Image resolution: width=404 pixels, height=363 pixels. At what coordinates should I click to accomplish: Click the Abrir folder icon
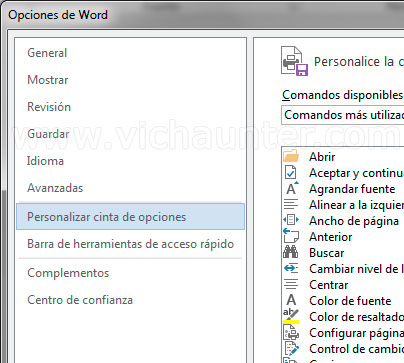coord(291,156)
